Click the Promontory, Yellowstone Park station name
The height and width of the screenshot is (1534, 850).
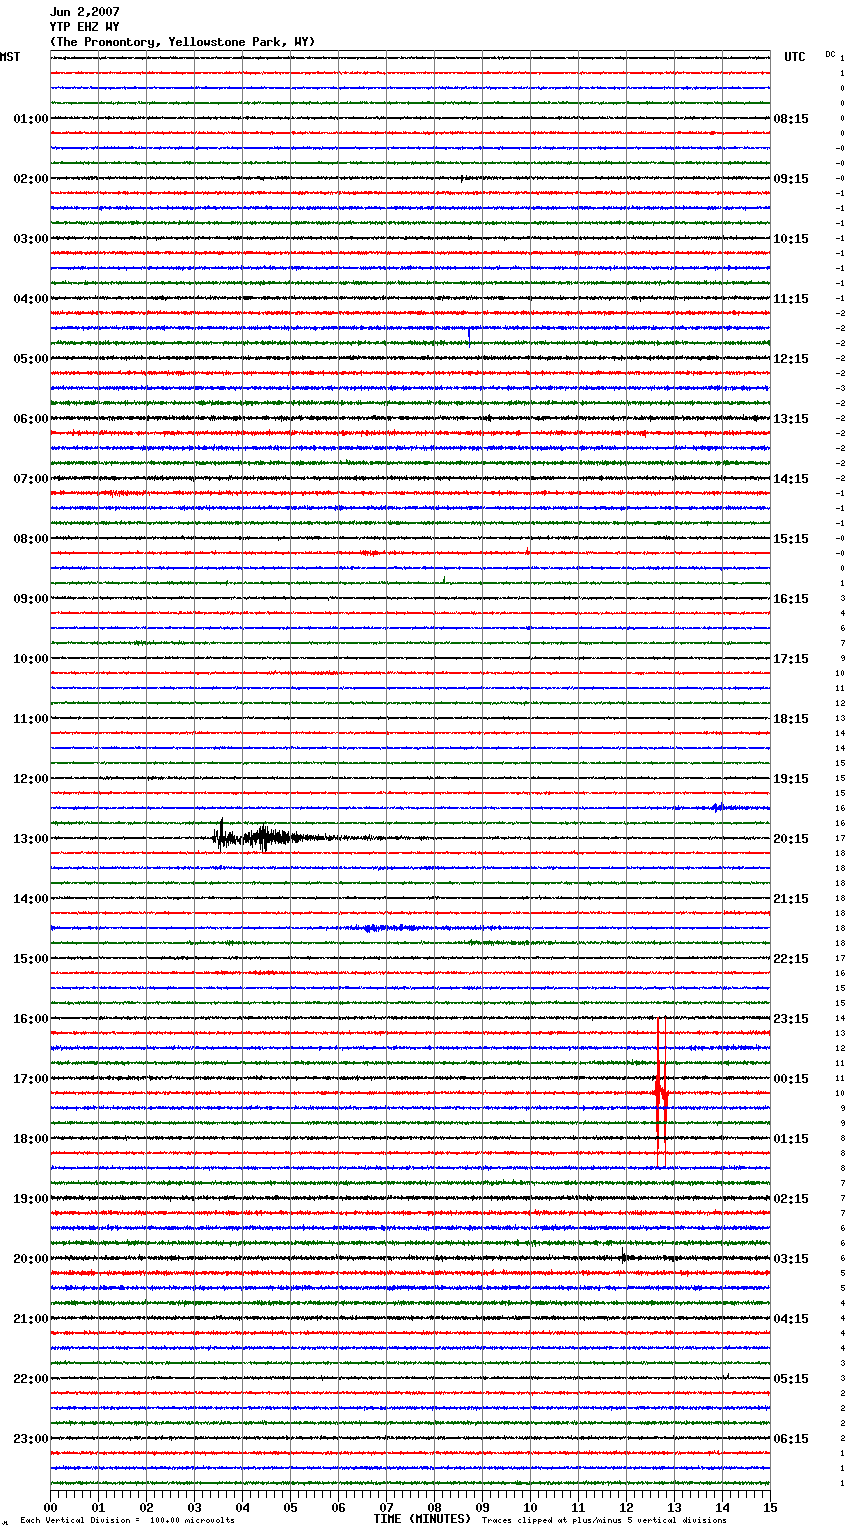coord(182,42)
